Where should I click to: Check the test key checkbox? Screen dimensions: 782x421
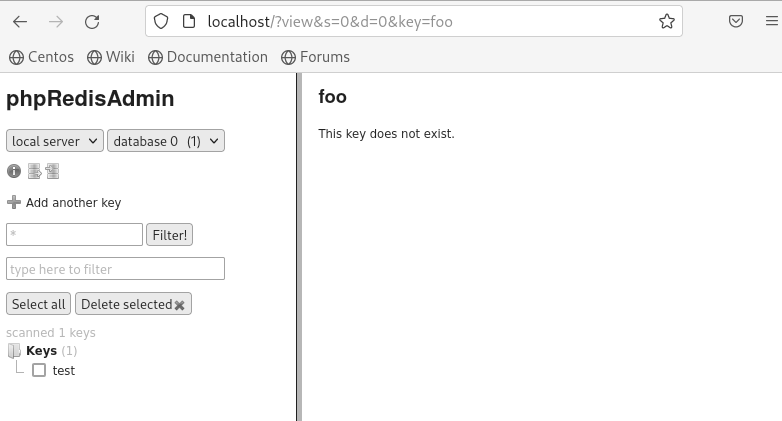pyautogui.click(x=39, y=370)
